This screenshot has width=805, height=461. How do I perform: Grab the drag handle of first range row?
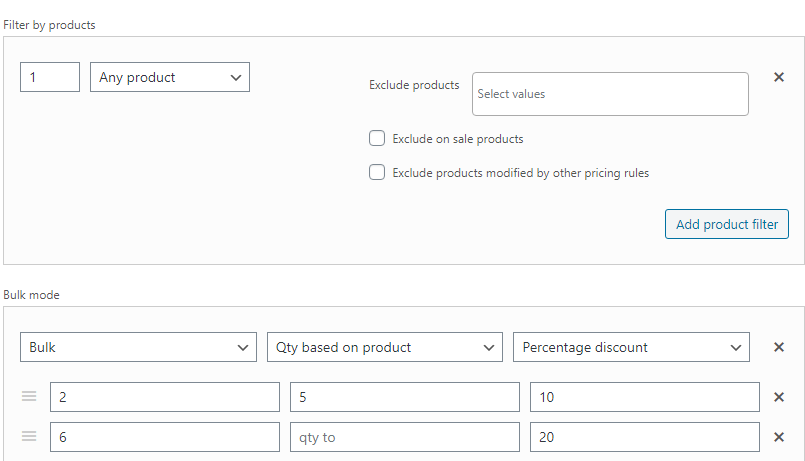coord(29,396)
